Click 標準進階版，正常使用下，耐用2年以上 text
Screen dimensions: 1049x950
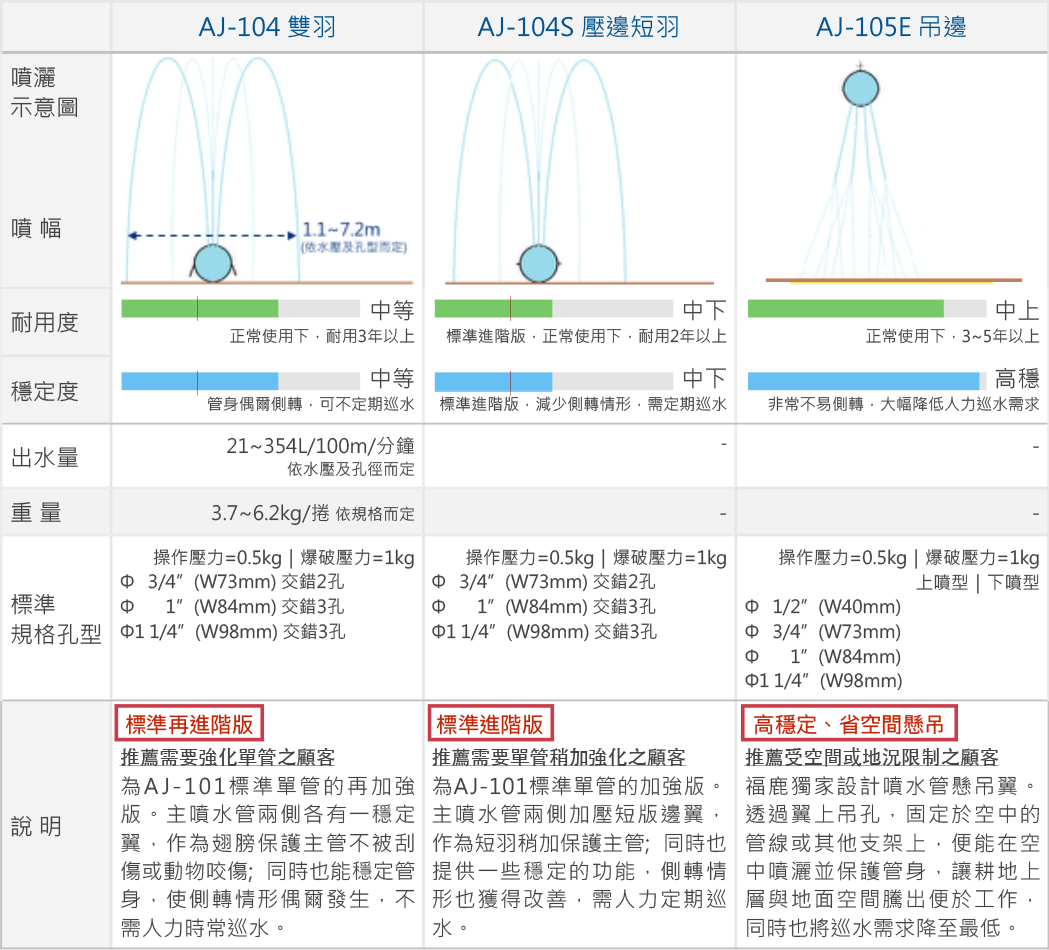click(586, 336)
